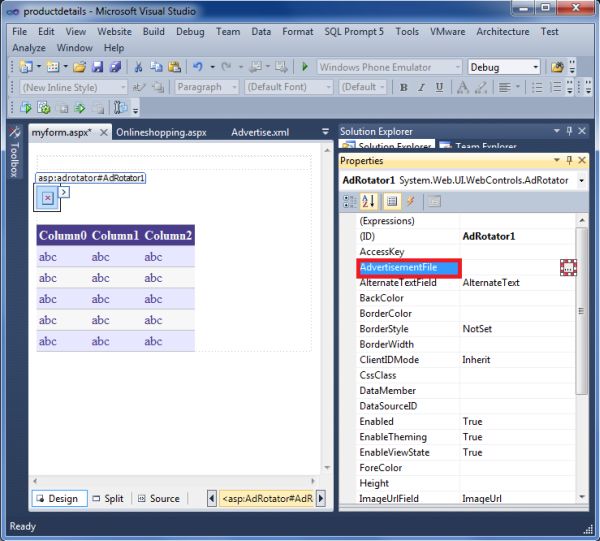Open the Events lightning bolt view
Image resolution: width=600 pixels, height=541 pixels.
(x=410, y=201)
